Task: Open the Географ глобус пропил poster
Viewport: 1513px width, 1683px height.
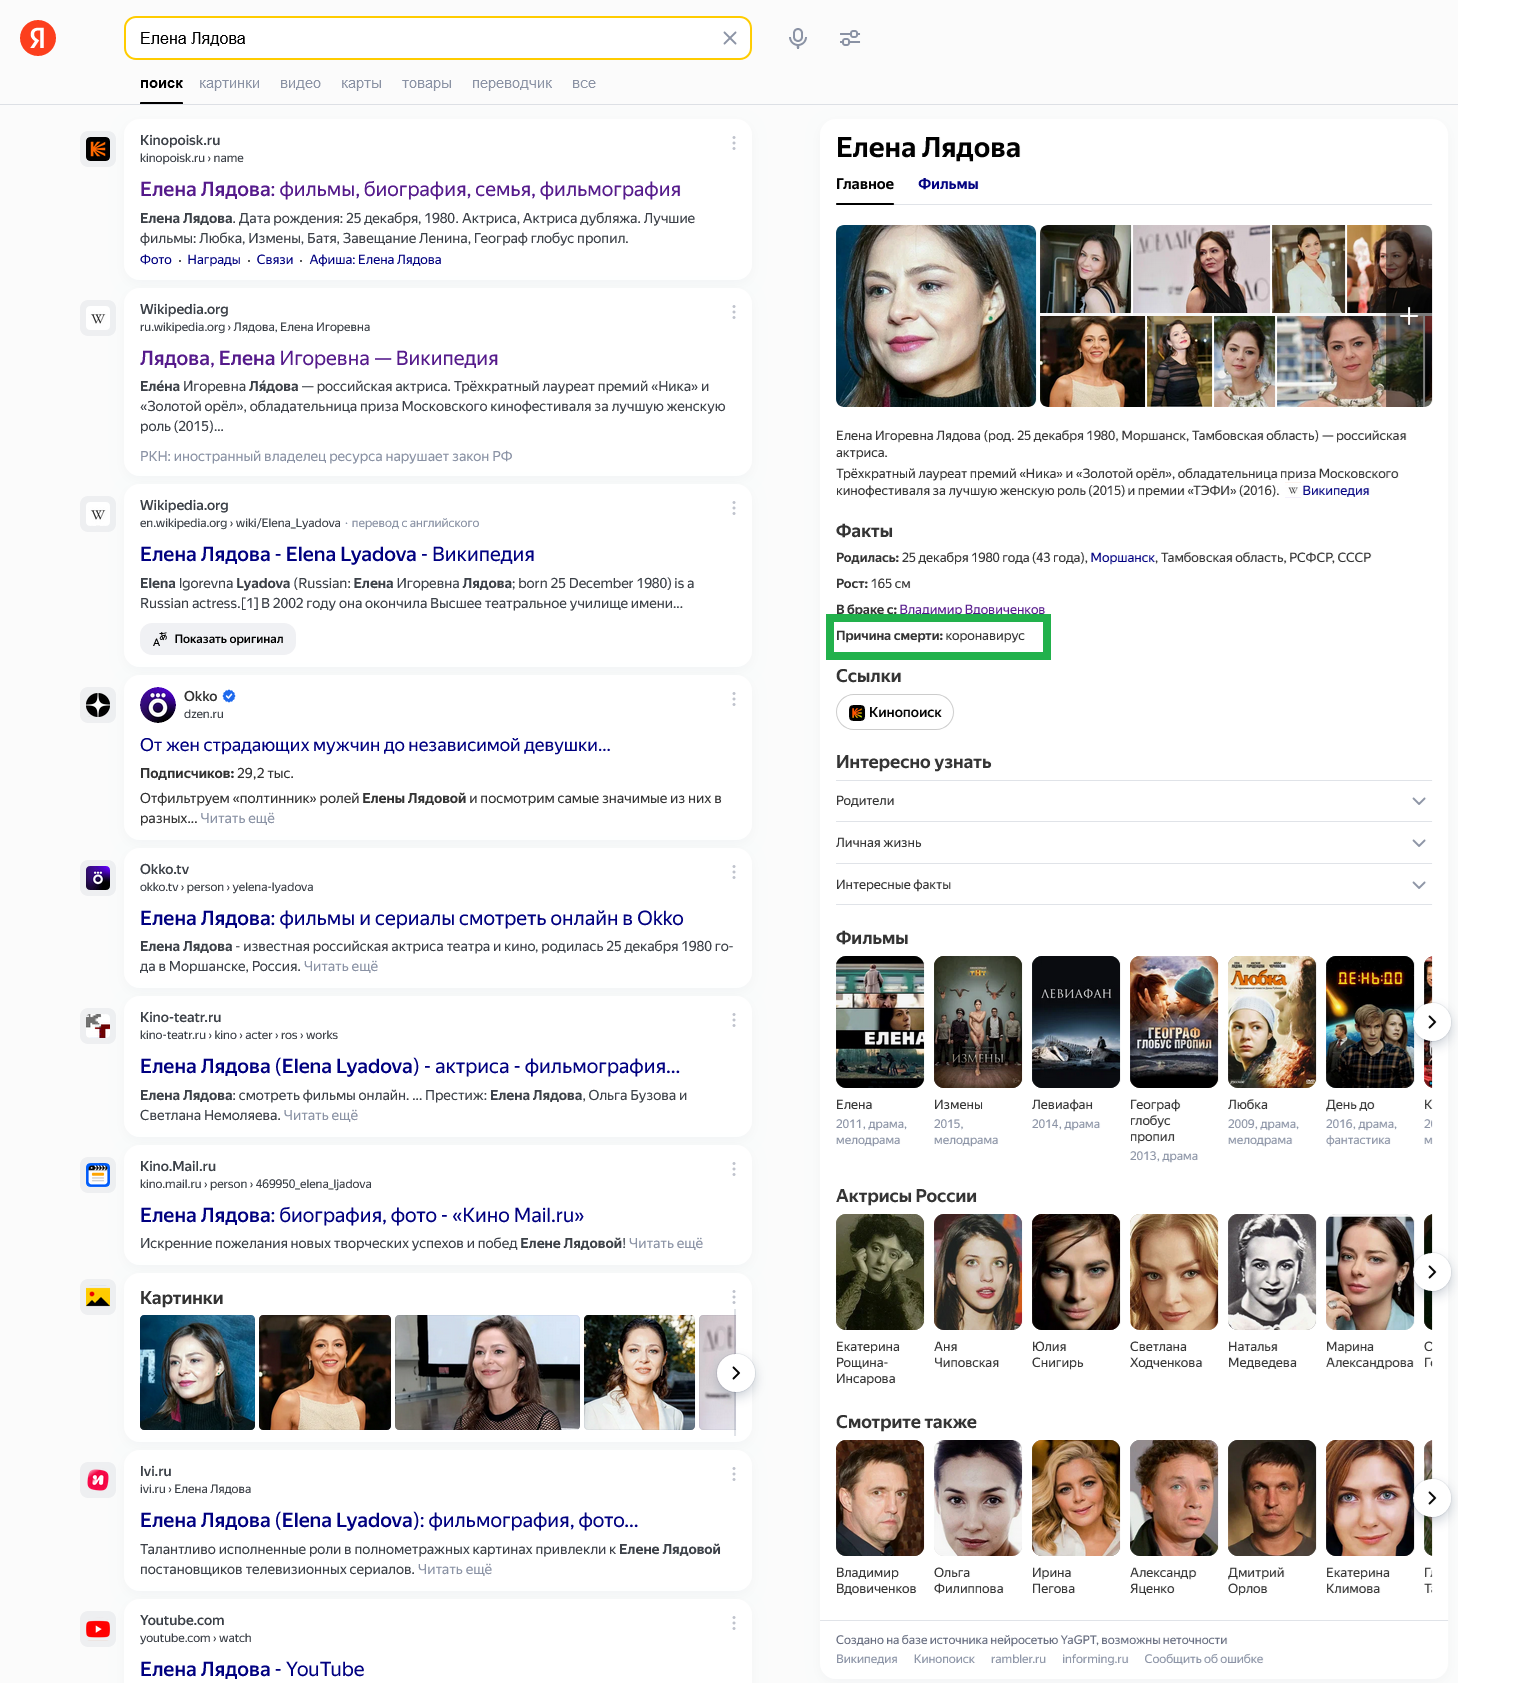Action: click(x=1174, y=1022)
